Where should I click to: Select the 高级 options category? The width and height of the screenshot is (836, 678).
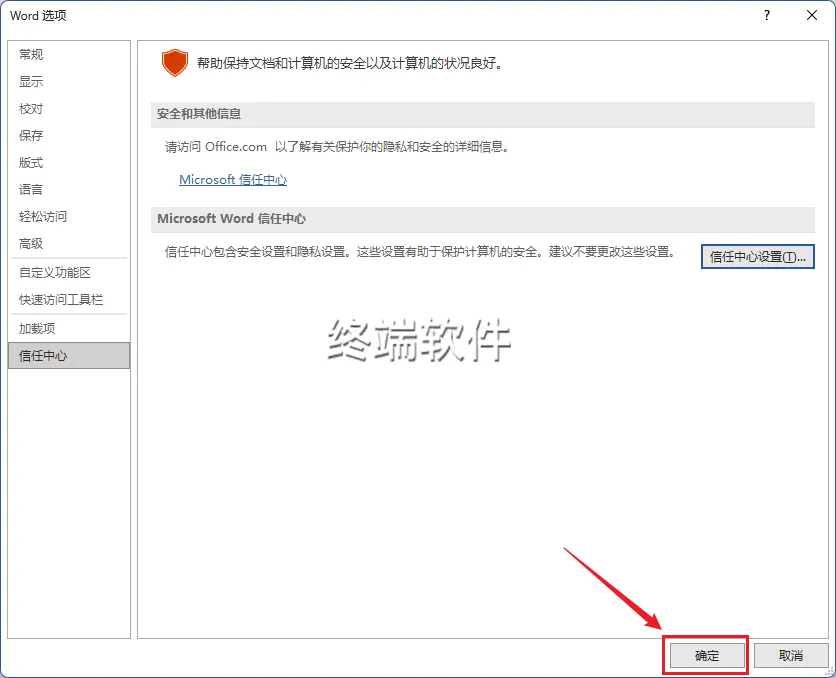pos(69,244)
